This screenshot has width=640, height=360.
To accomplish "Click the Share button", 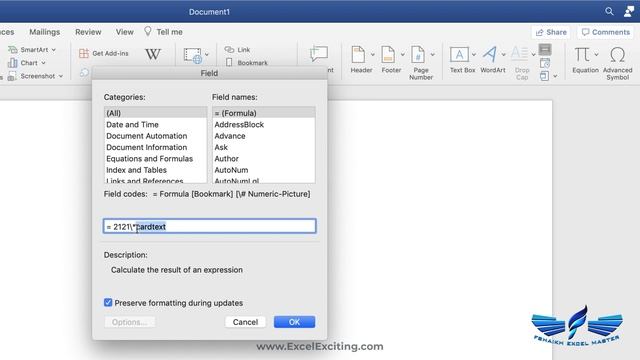I will [551, 32].
